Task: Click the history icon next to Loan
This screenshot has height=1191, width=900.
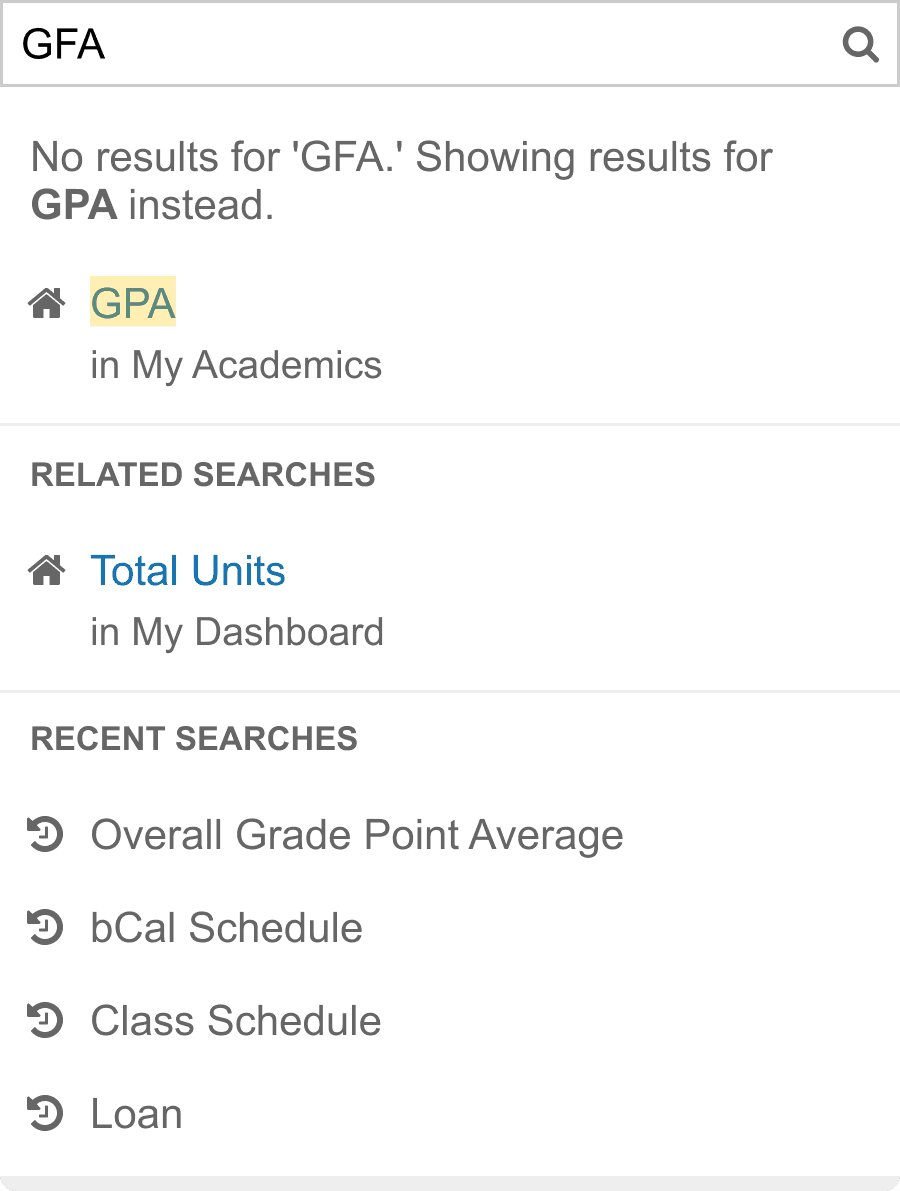Action: click(46, 1114)
